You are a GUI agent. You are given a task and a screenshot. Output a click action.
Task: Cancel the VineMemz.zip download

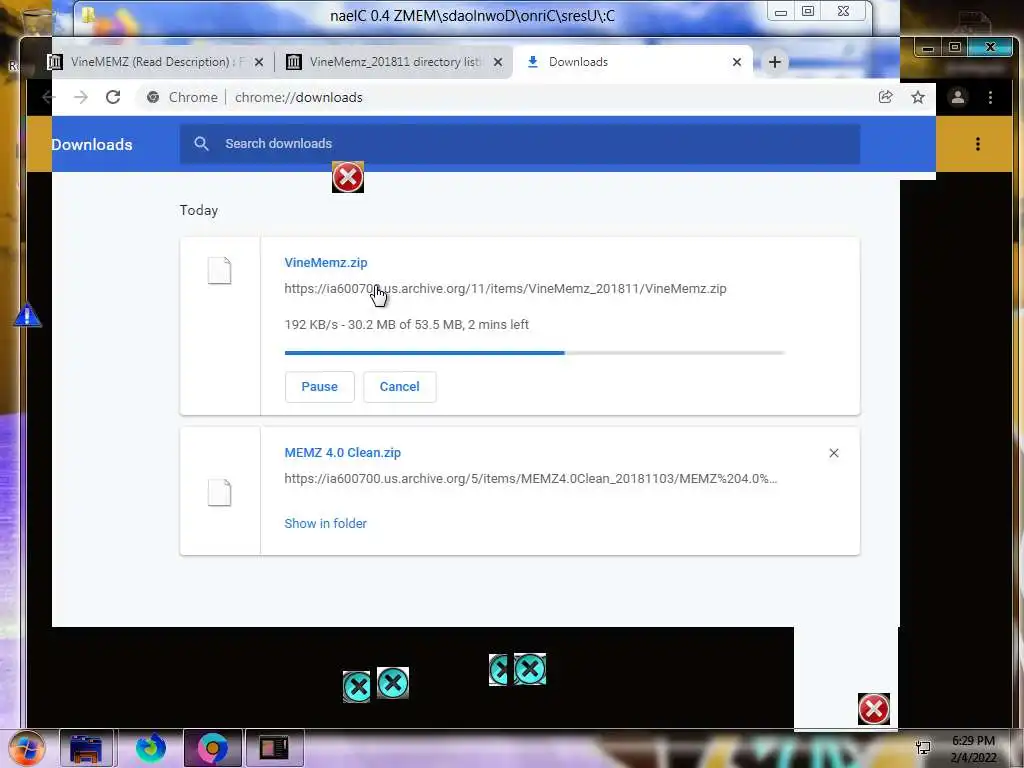(x=400, y=387)
